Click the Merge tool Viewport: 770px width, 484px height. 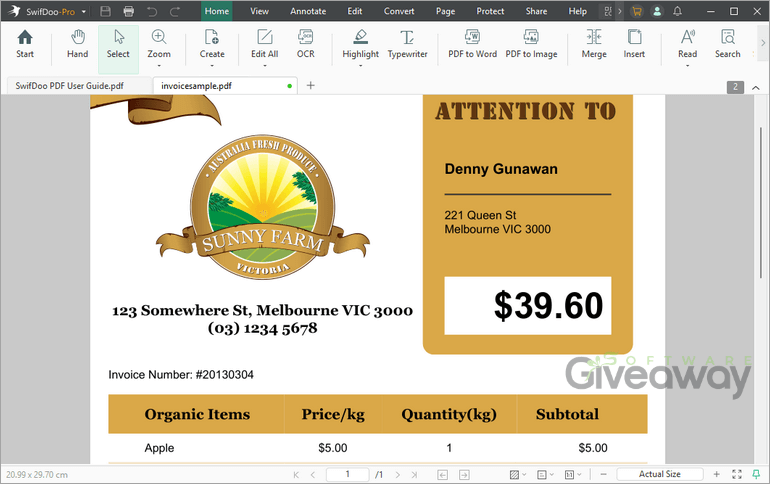click(x=594, y=44)
